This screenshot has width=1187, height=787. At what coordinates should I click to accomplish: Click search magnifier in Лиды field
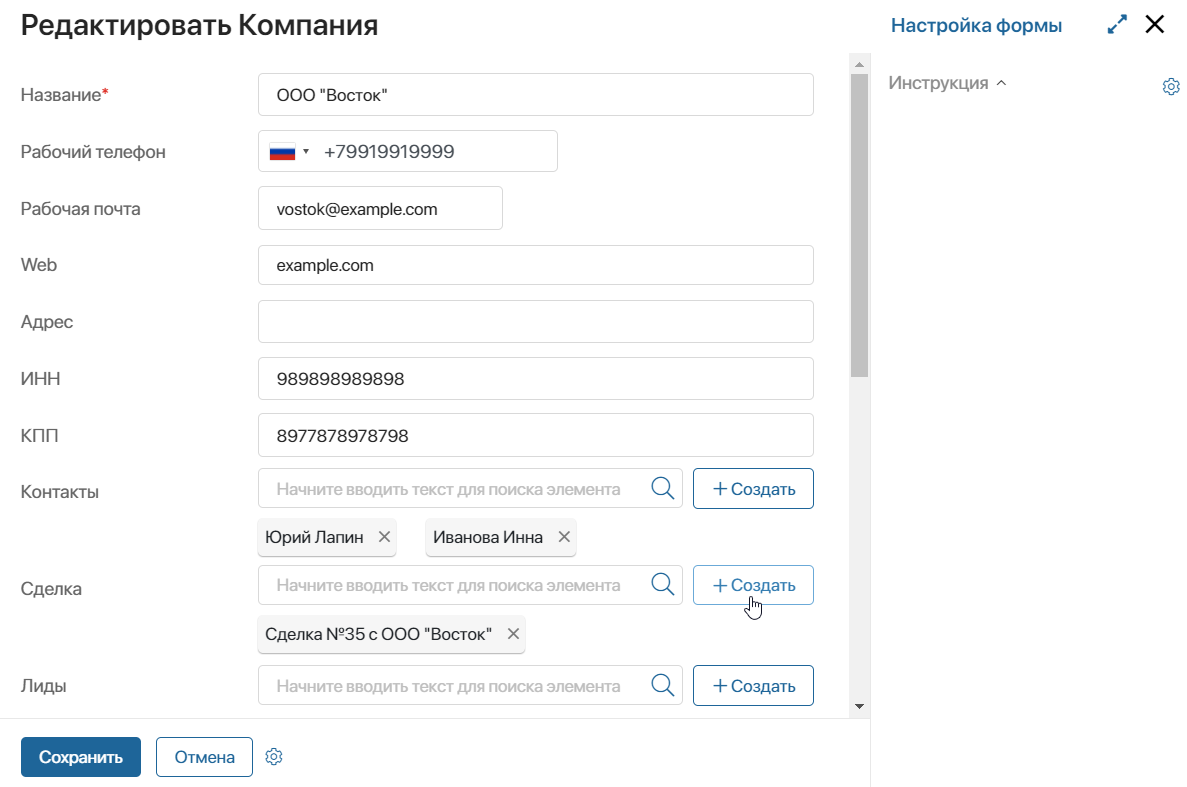tap(662, 685)
